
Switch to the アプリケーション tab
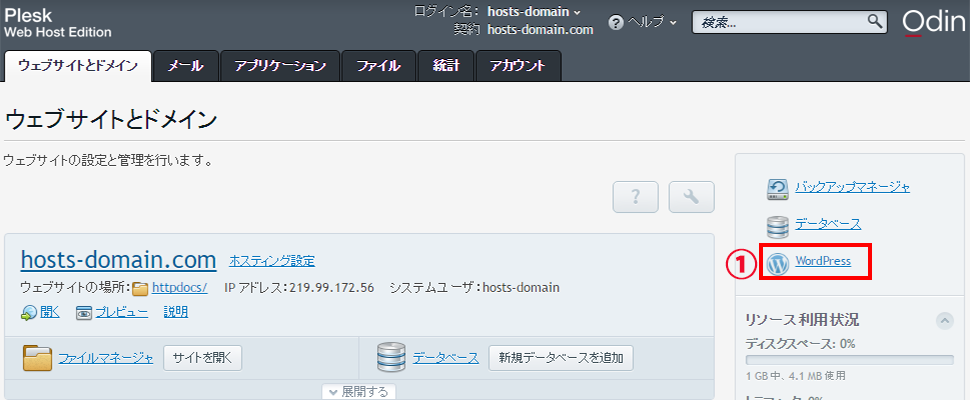[280, 66]
